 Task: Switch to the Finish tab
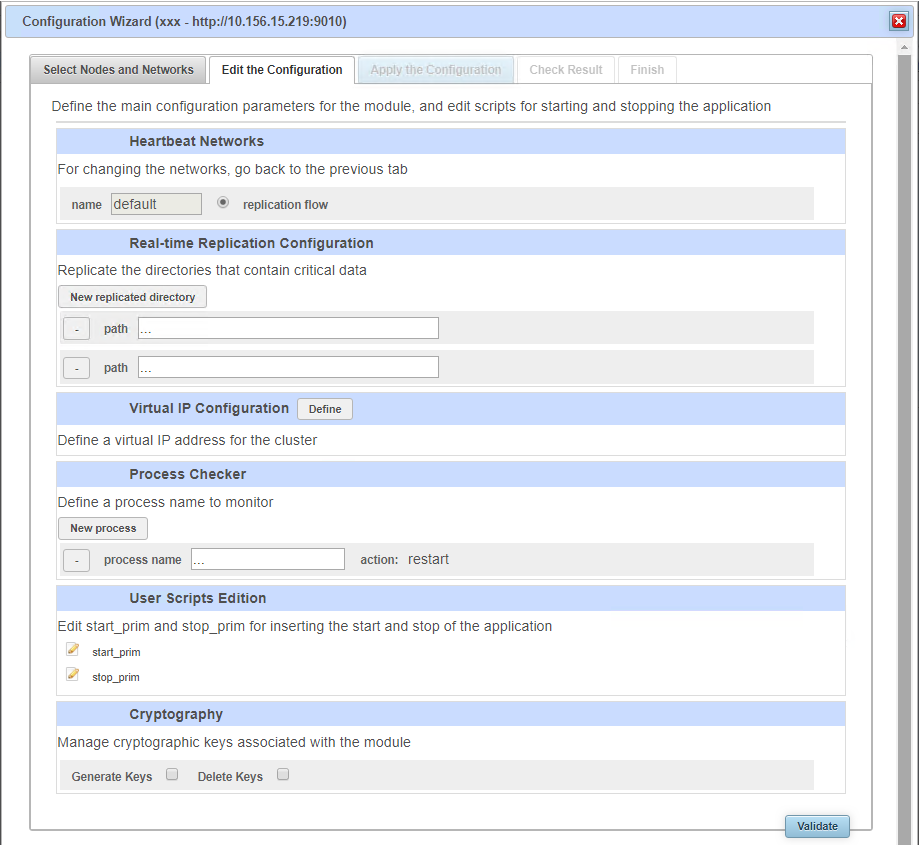pyautogui.click(x=646, y=69)
